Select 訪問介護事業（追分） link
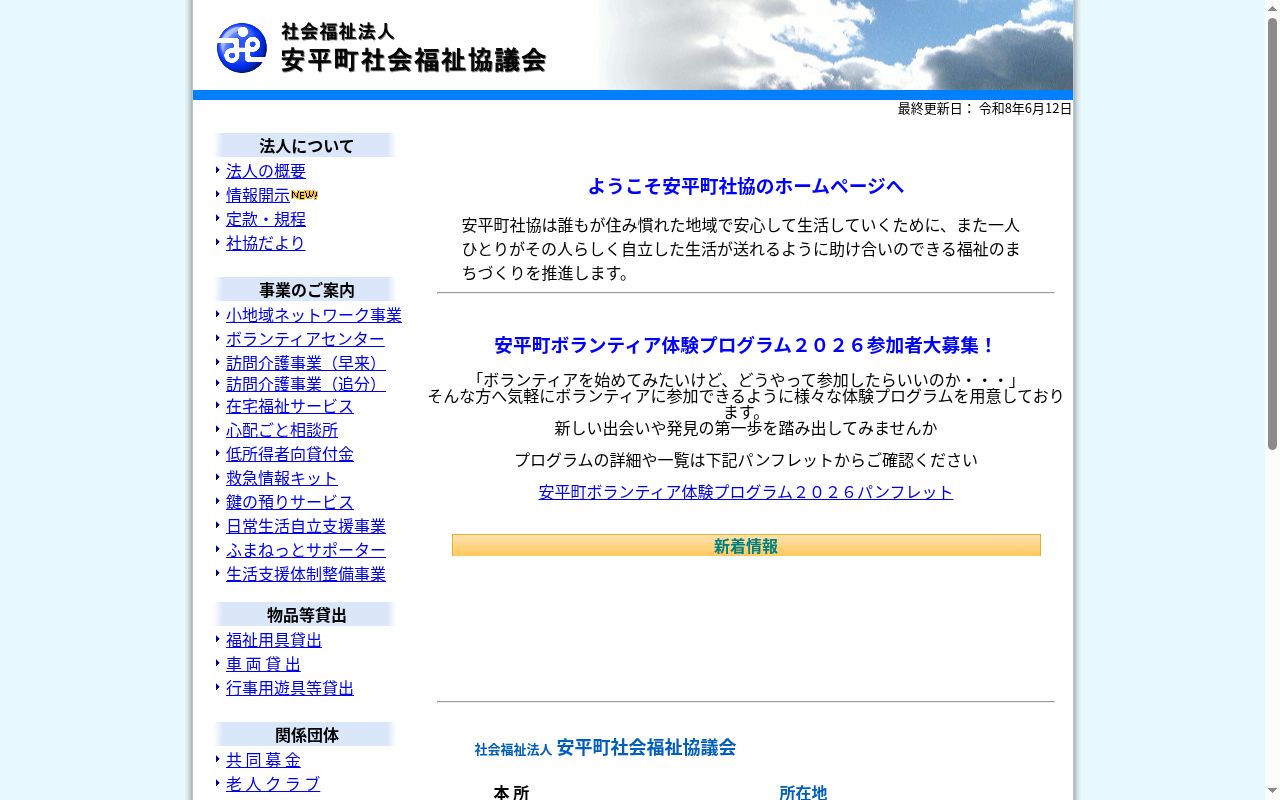1280x800 pixels. 306,384
